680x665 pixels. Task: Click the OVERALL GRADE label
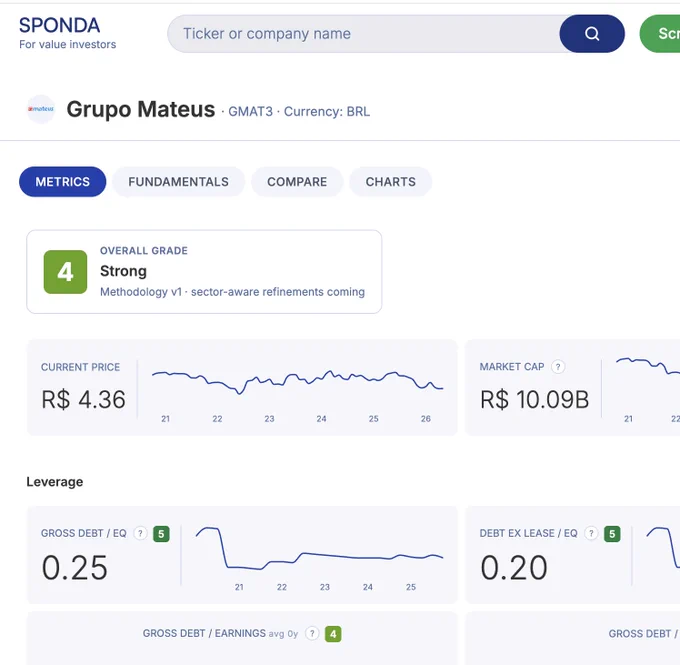pyautogui.click(x=144, y=251)
